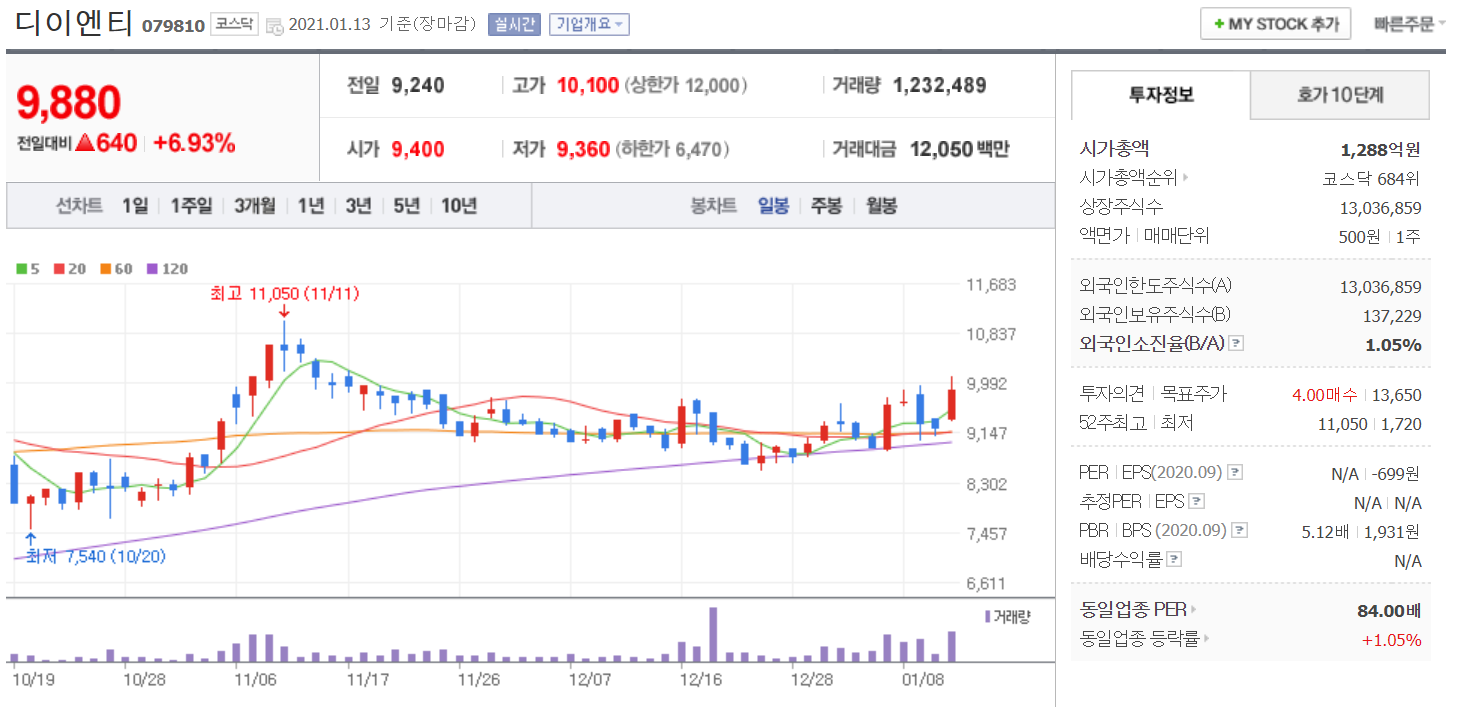Expand the 동일업종 등락률 arrow
Screen dimensions: 1459x707
tap(1206, 639)
